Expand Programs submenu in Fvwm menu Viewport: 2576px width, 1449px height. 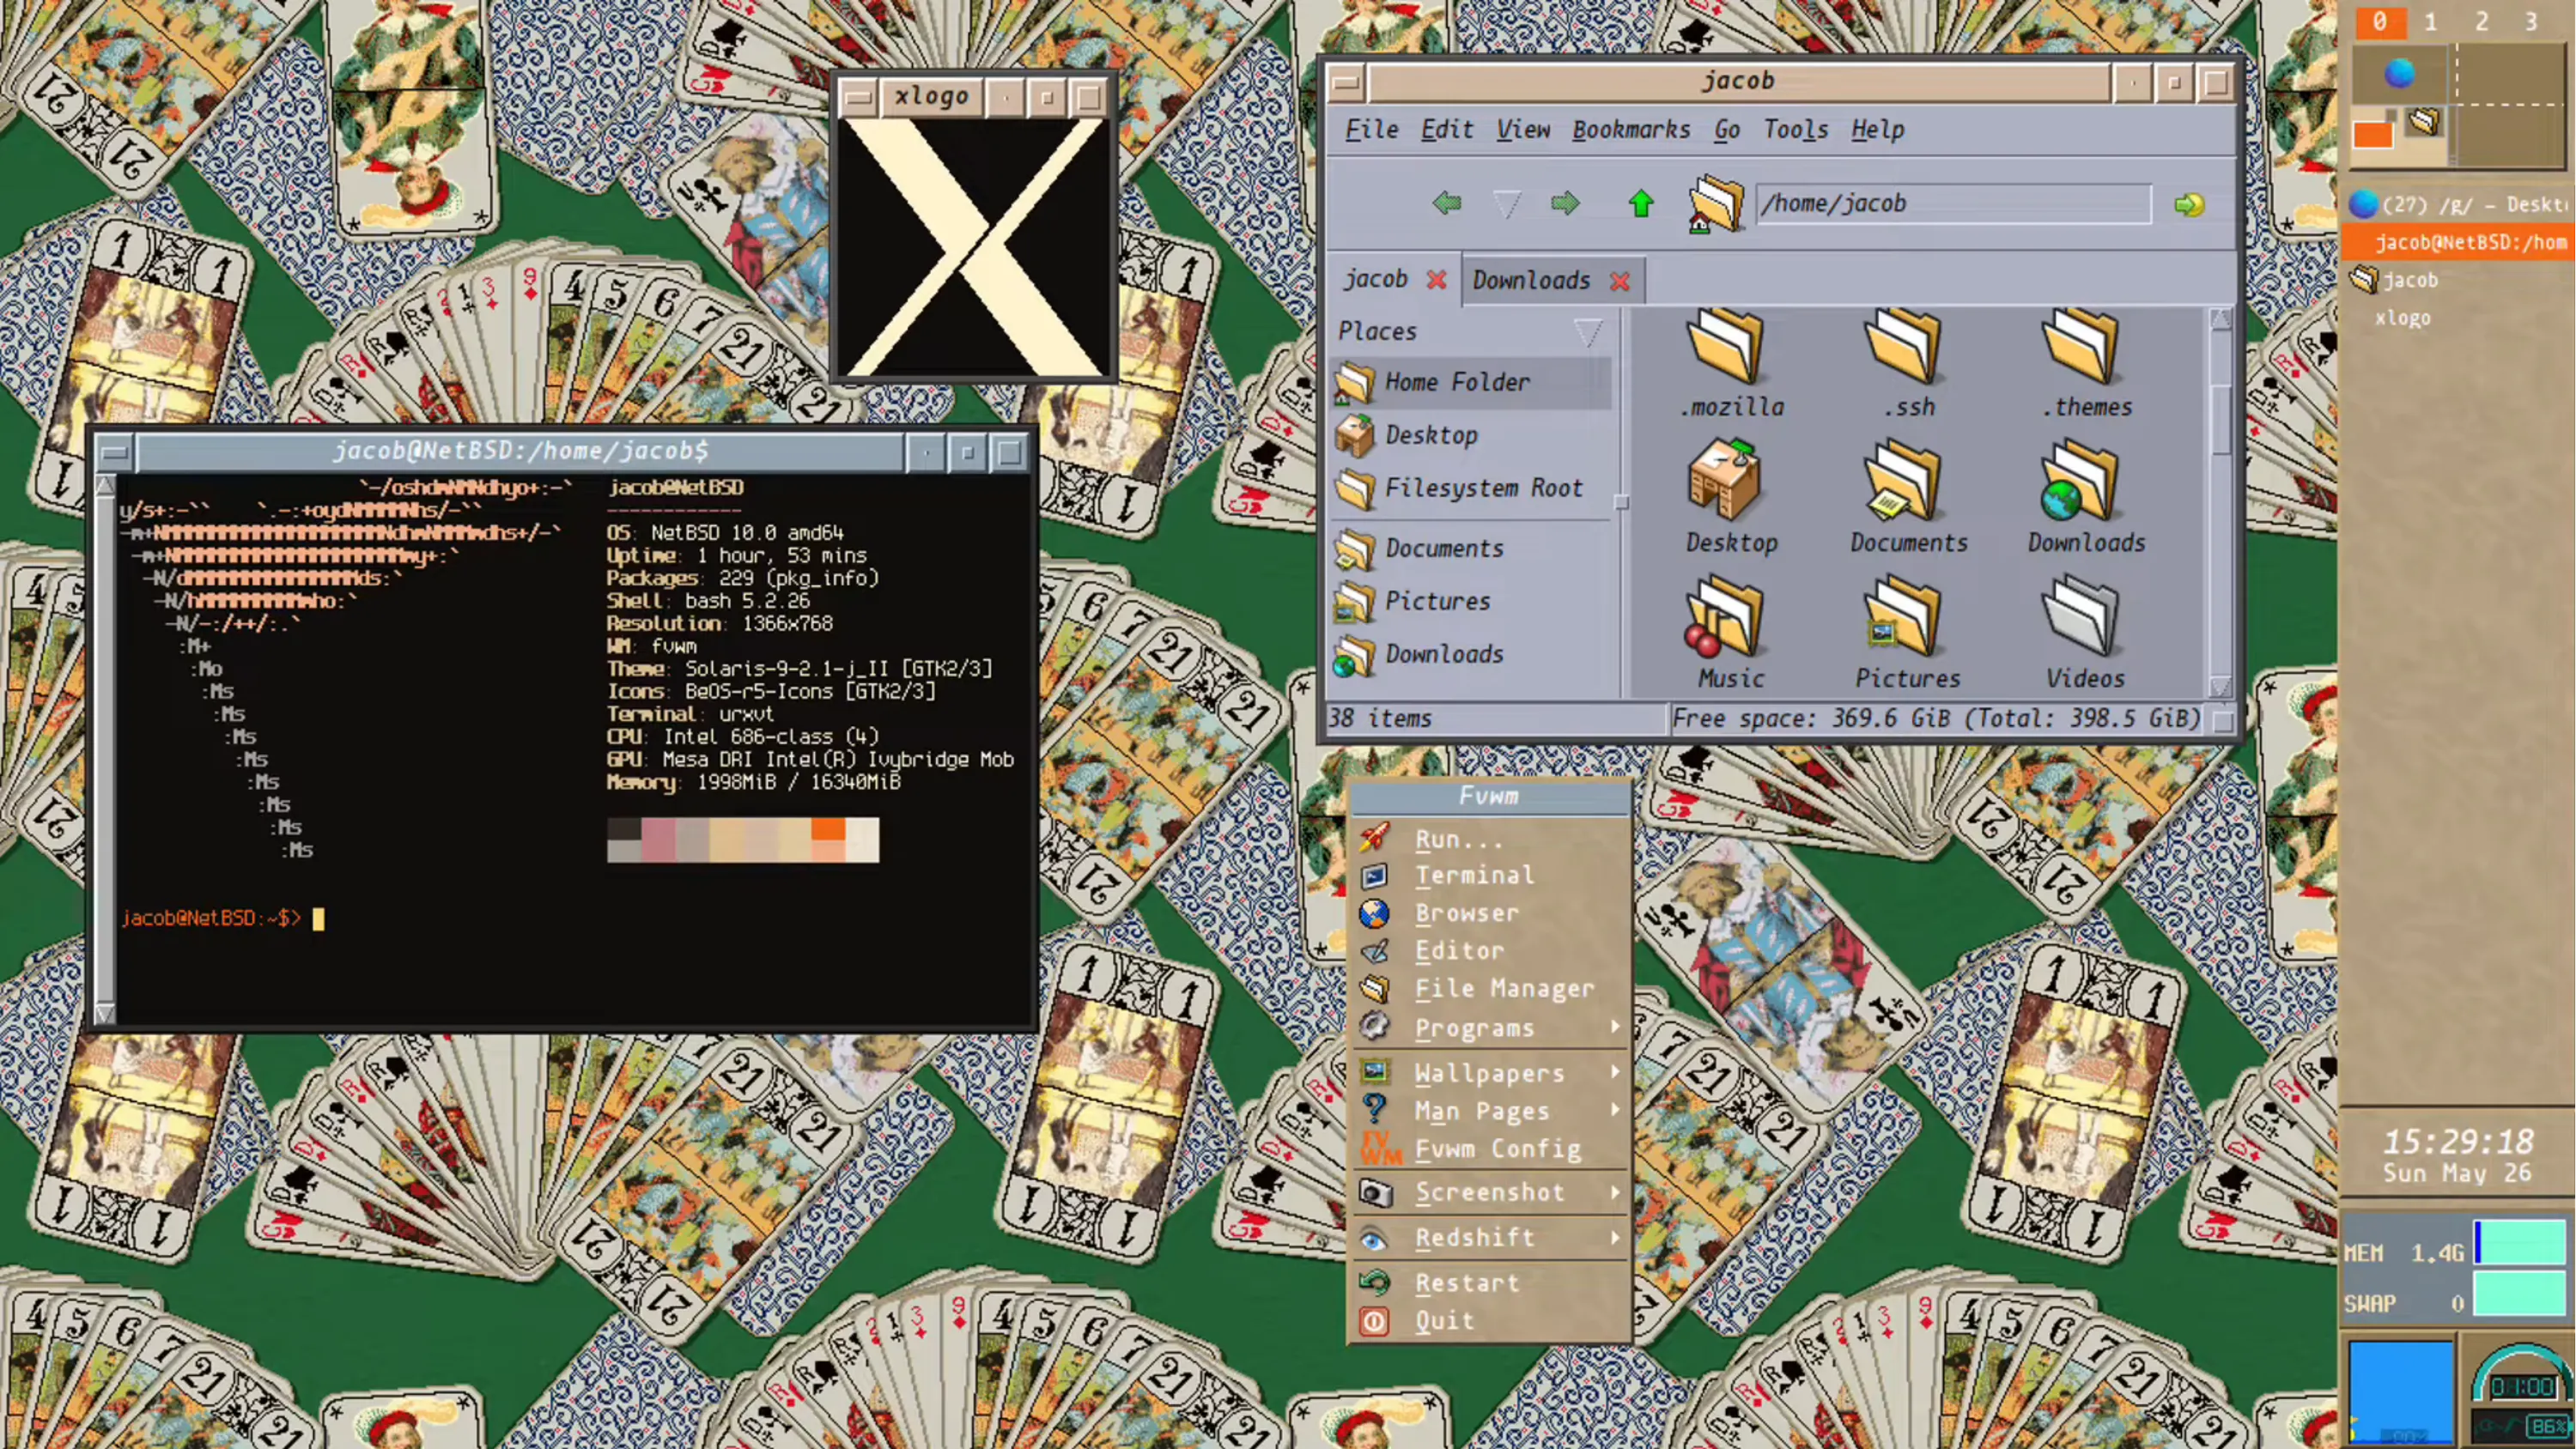(1490, 1028)
